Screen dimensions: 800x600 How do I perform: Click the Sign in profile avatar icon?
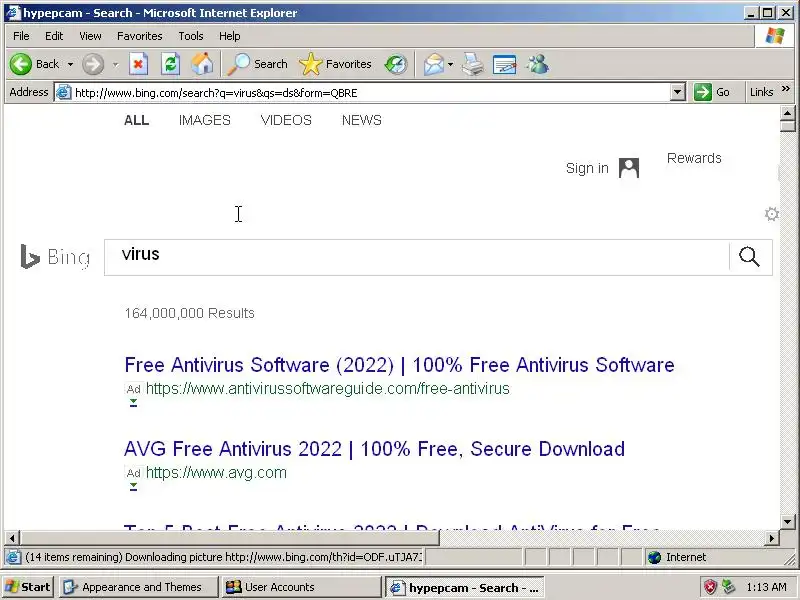coord(629,168)
